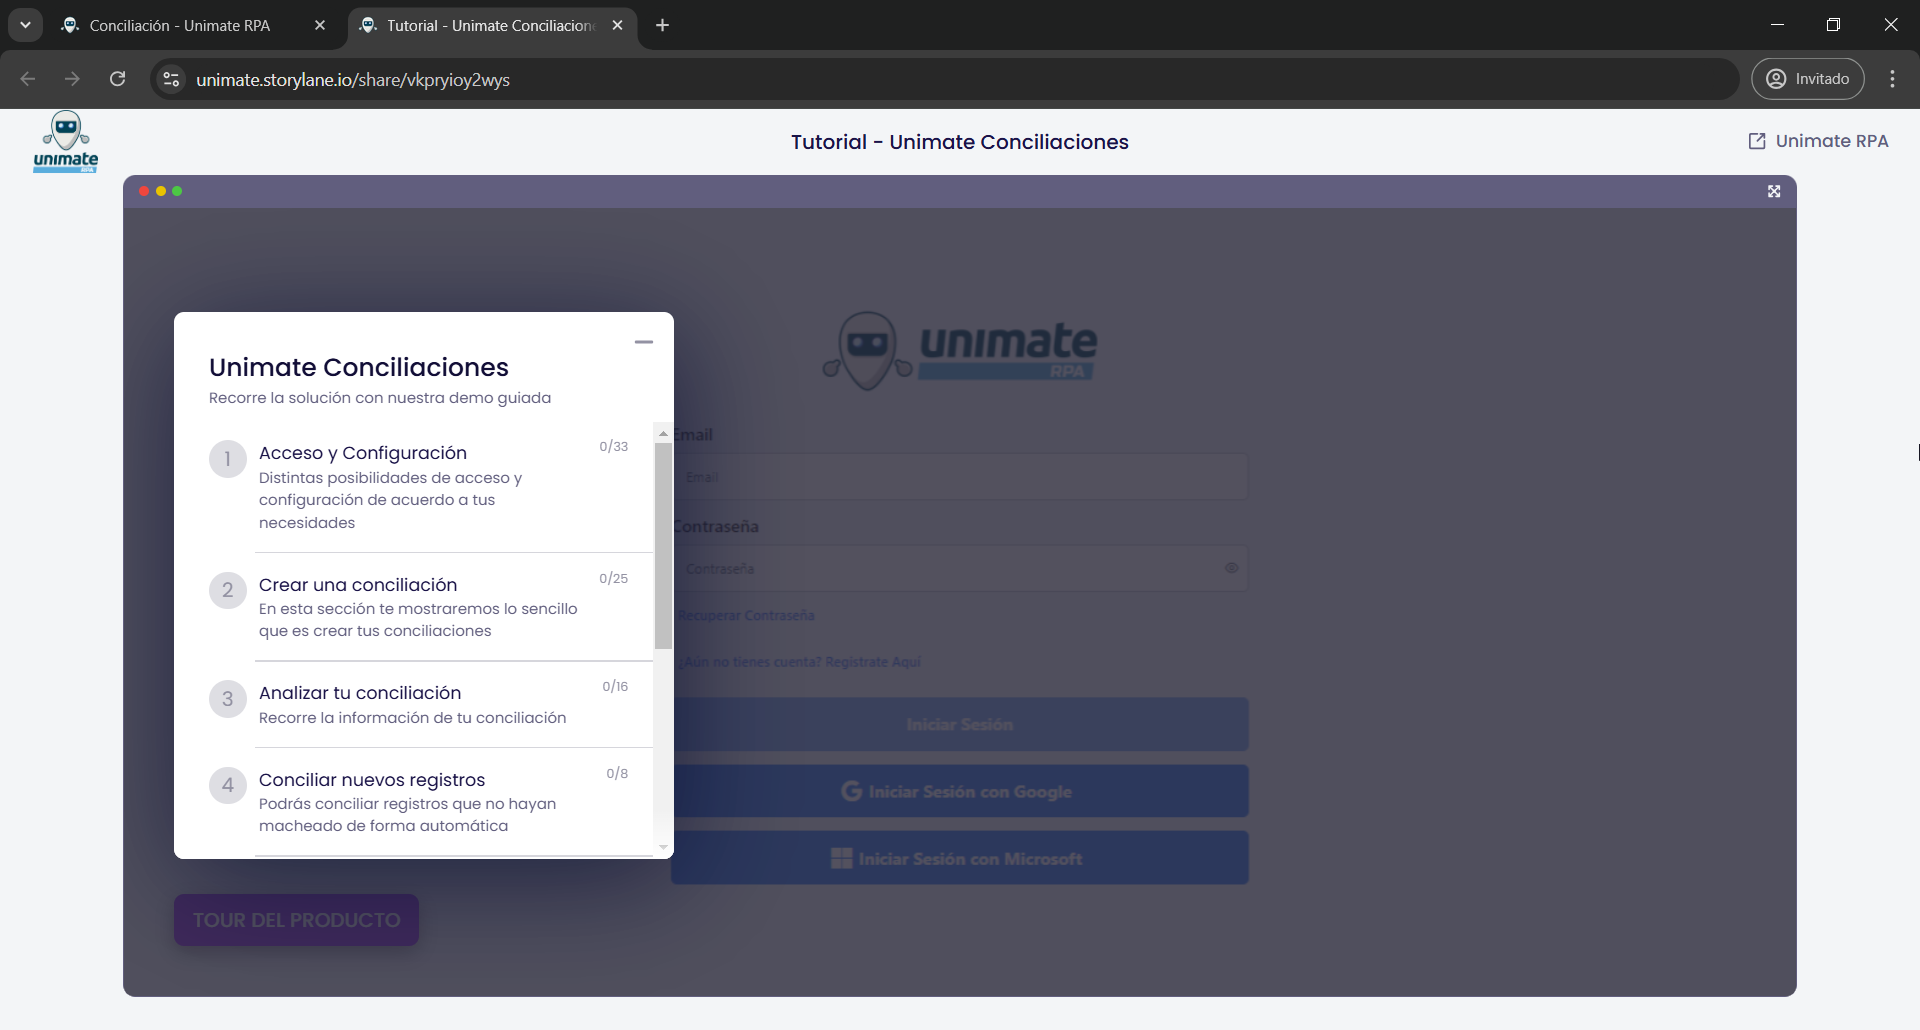Click the Contraseña input field
Image resolution: width=1920 pixels, height=1030 pixels.
click(x=960, y=568)
